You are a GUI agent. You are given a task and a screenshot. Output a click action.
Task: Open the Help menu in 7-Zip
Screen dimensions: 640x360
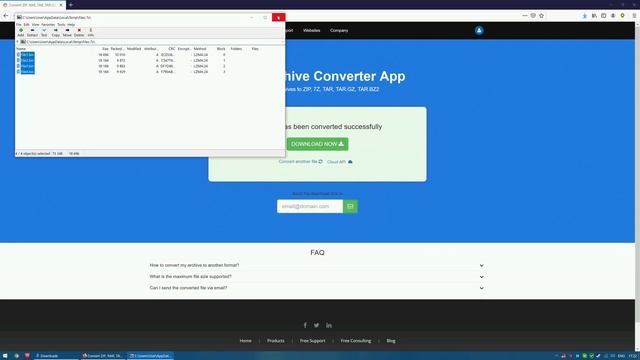[x=71, y=24]
